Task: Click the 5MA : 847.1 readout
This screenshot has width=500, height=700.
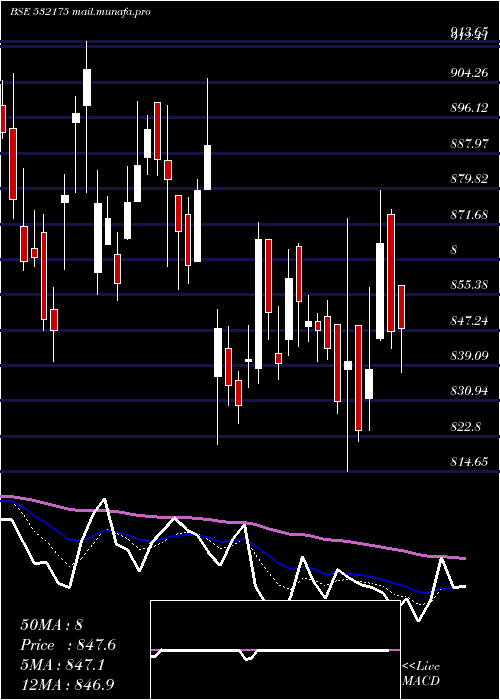Action: [63, 665]
